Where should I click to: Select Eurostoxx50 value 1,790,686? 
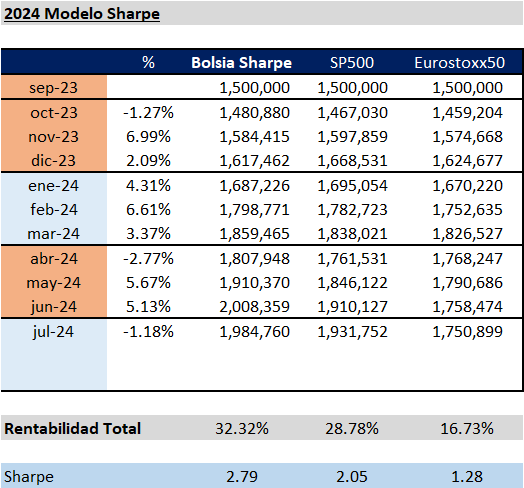[468, 283]
